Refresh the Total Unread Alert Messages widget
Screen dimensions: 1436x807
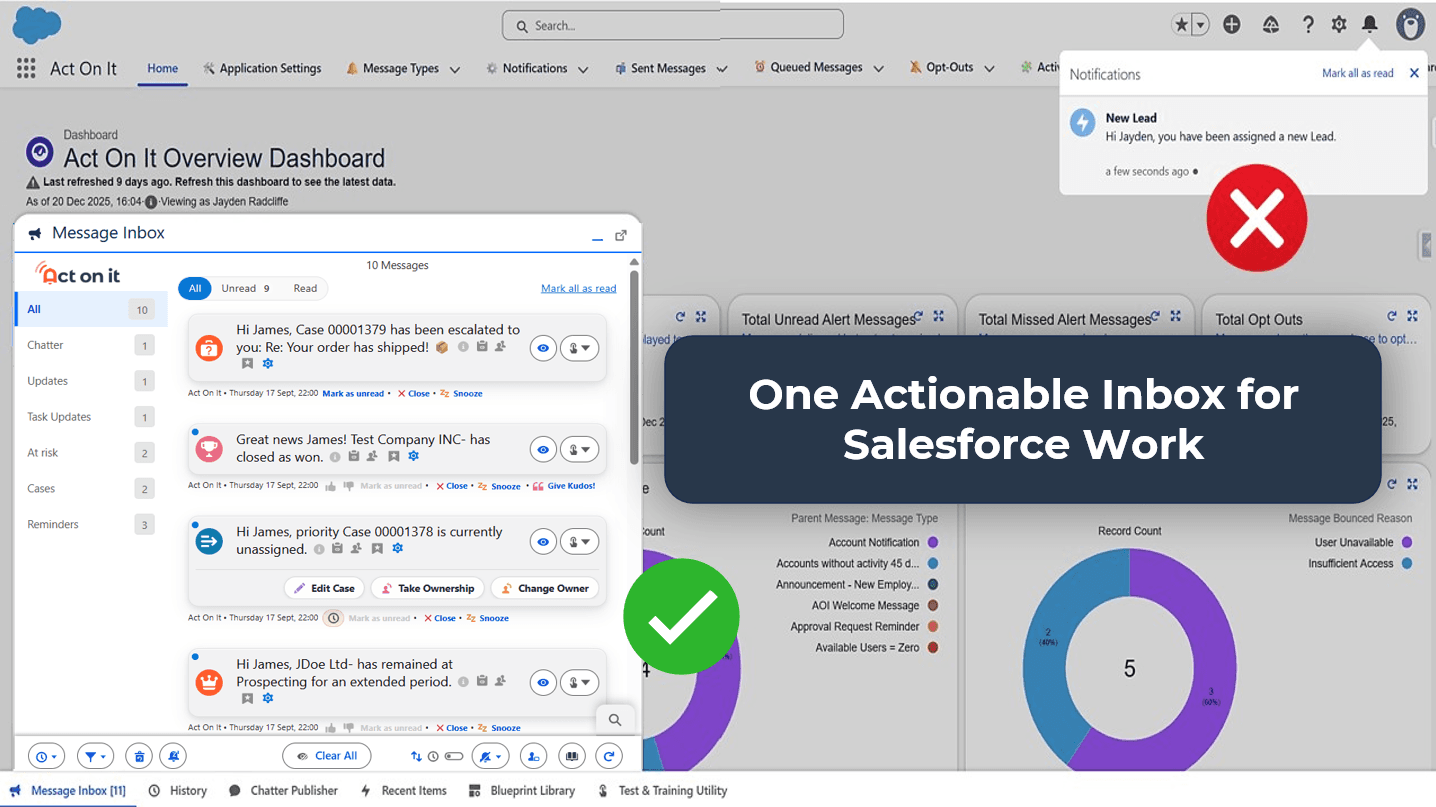[916, 316]
